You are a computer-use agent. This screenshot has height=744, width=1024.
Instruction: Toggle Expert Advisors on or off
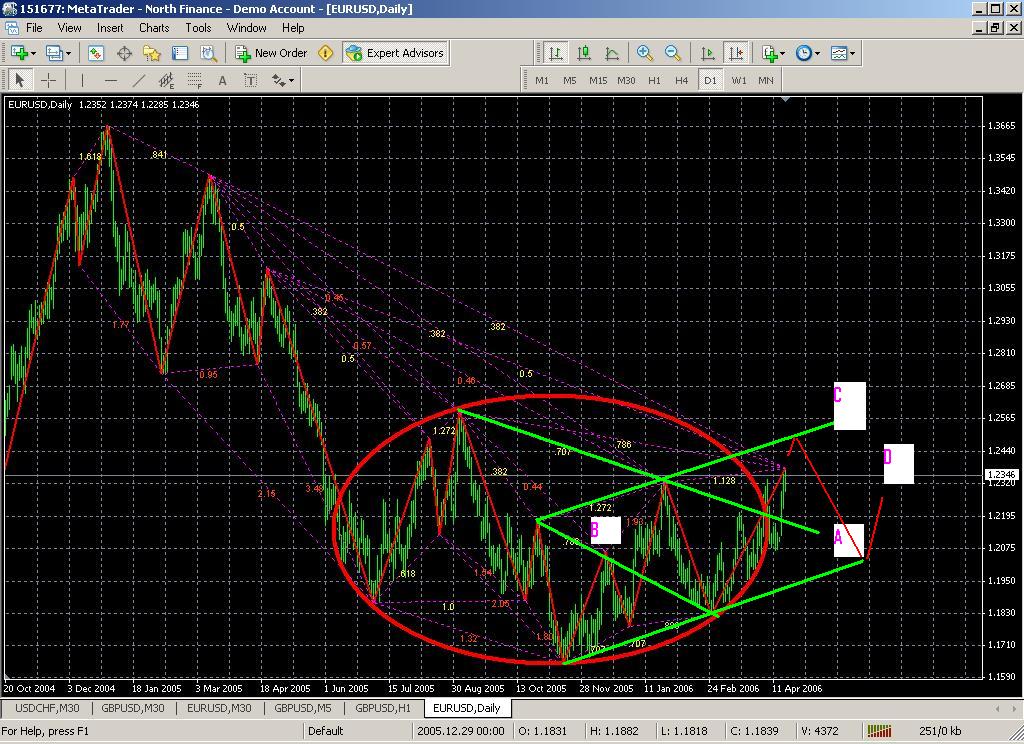point(395,54)
